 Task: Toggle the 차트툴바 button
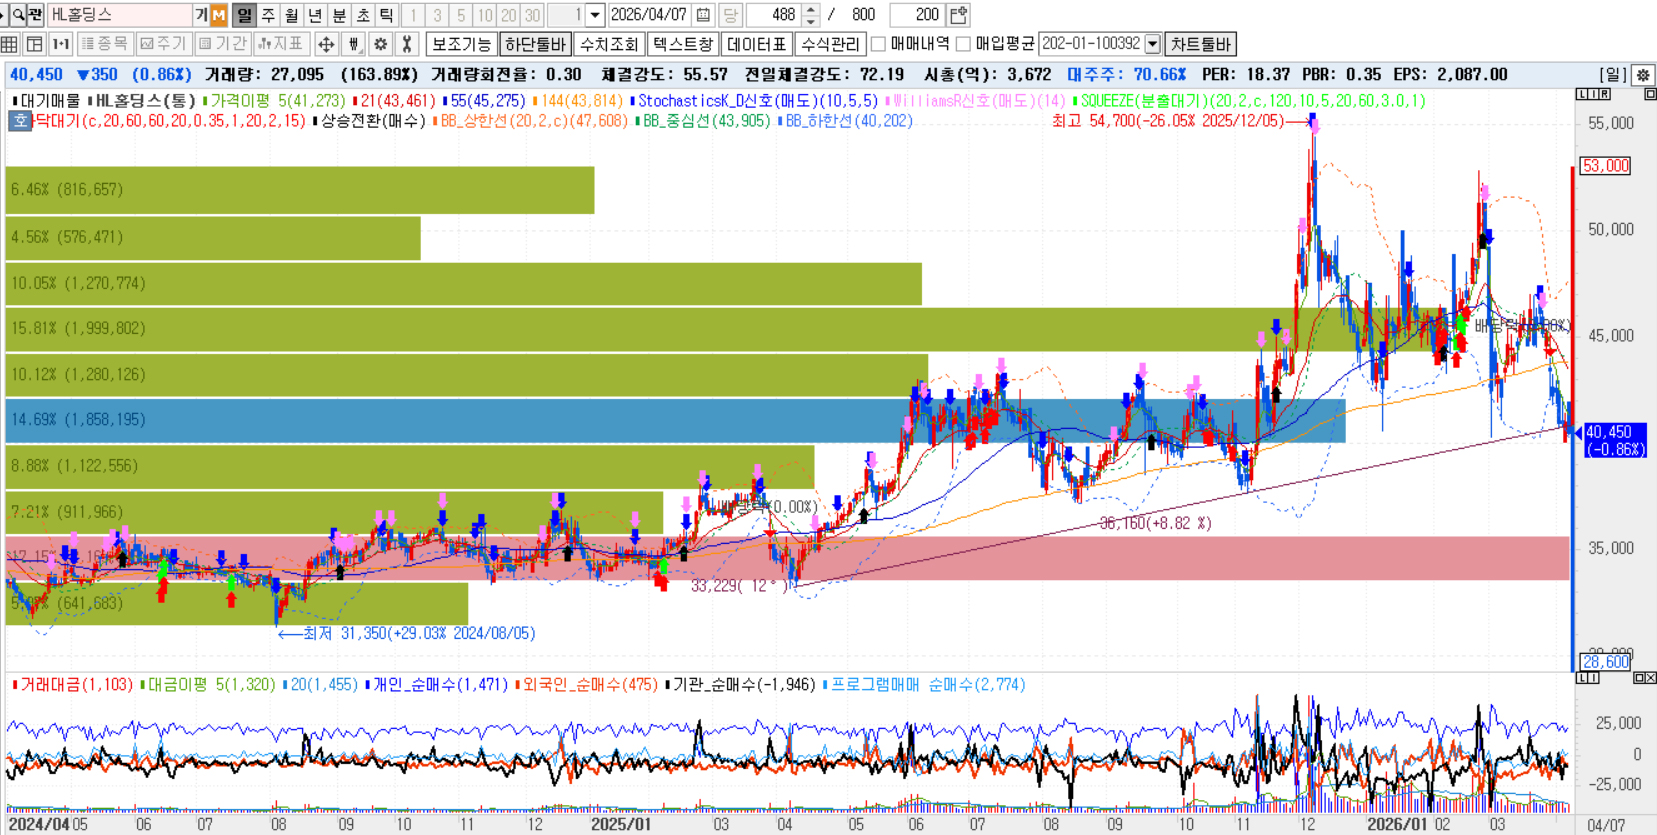click(x=1201, y=44)
